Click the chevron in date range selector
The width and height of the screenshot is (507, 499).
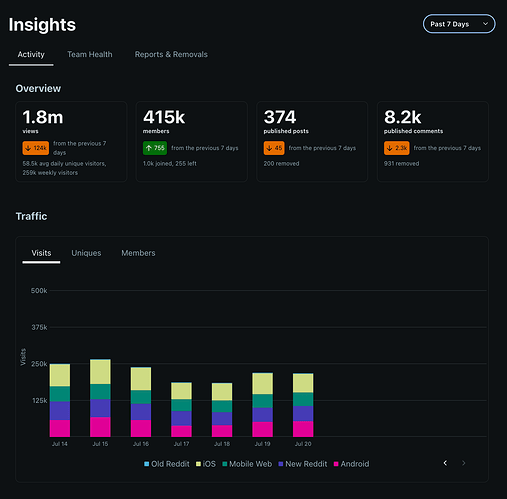point(485,24)
